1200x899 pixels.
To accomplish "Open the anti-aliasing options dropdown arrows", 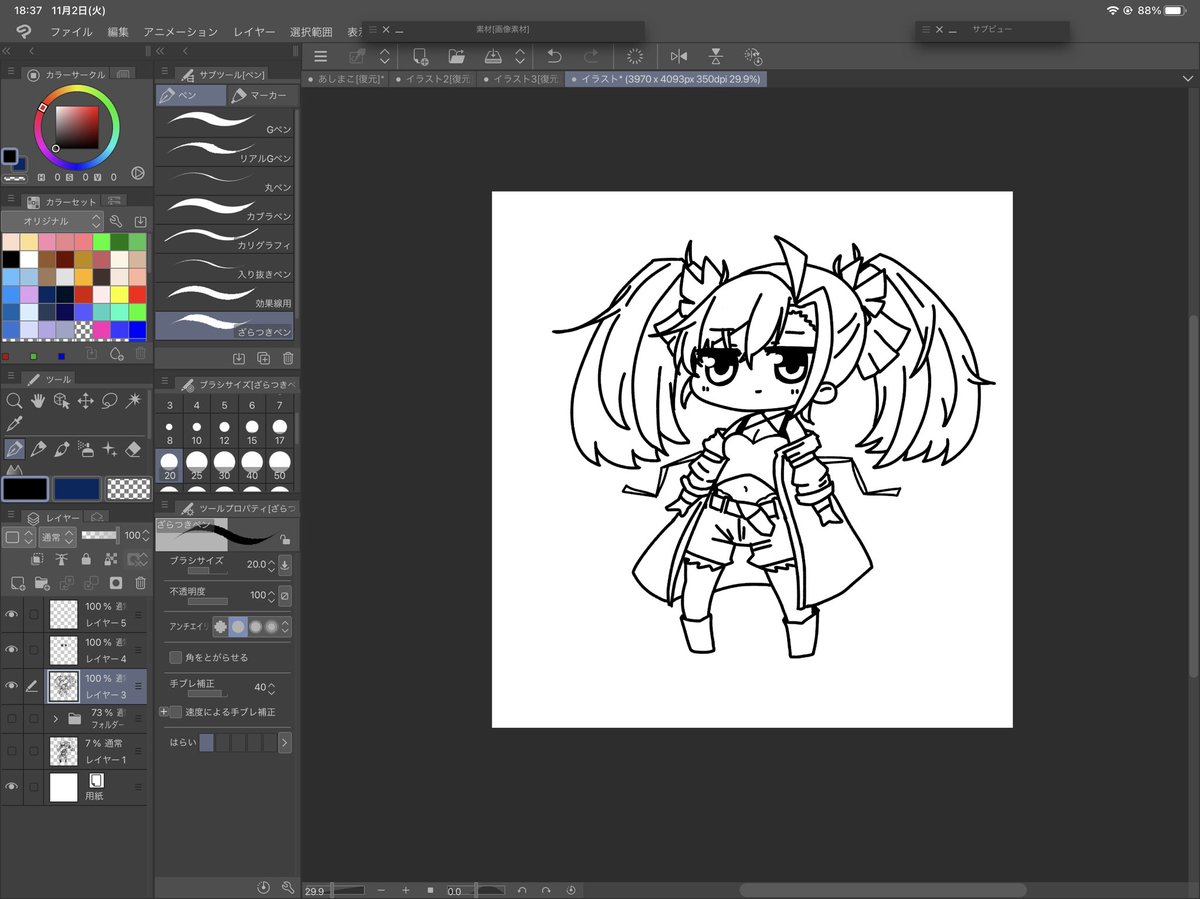I will tap(287, 627).
